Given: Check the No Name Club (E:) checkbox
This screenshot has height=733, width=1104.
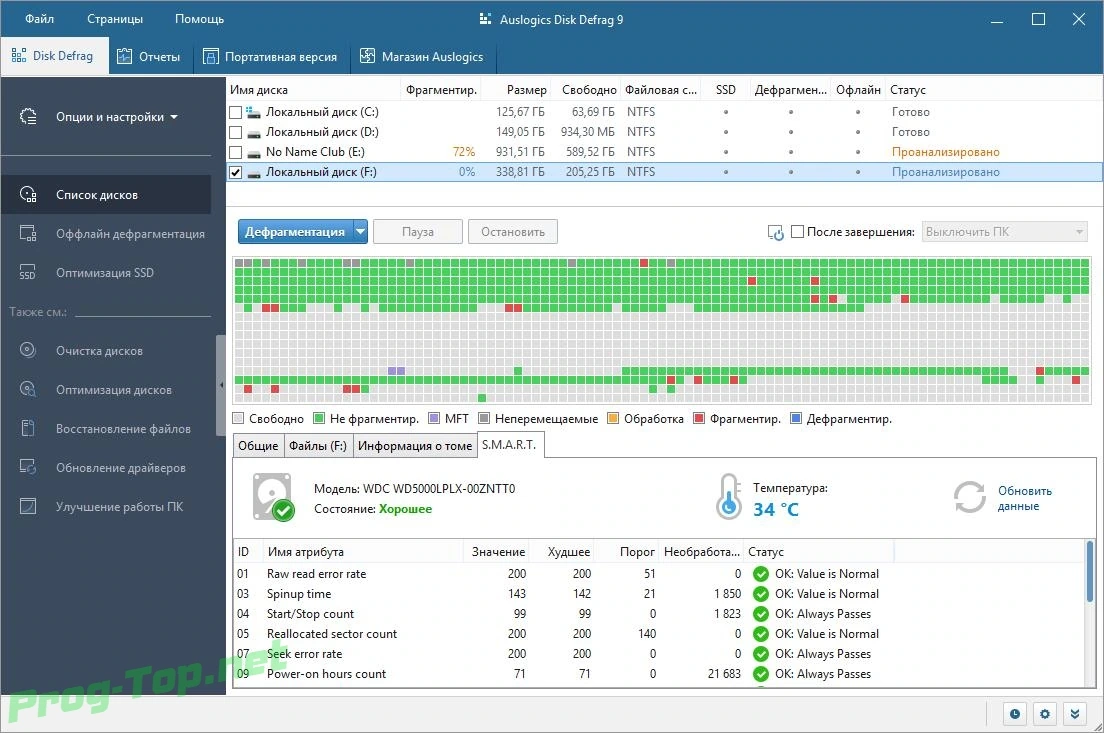Looking at the screenshot, I should 236,152.
